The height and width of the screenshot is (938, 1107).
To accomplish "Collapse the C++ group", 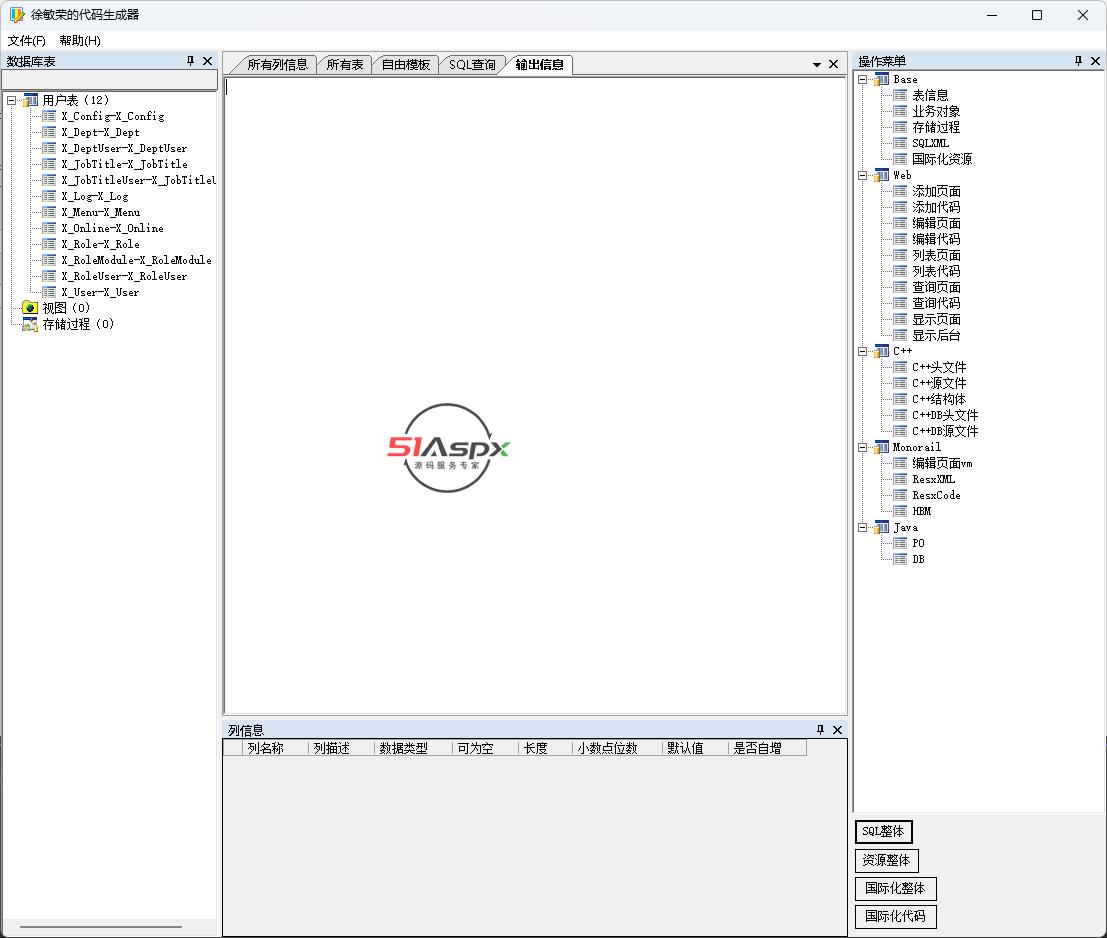I will point(862,351).
